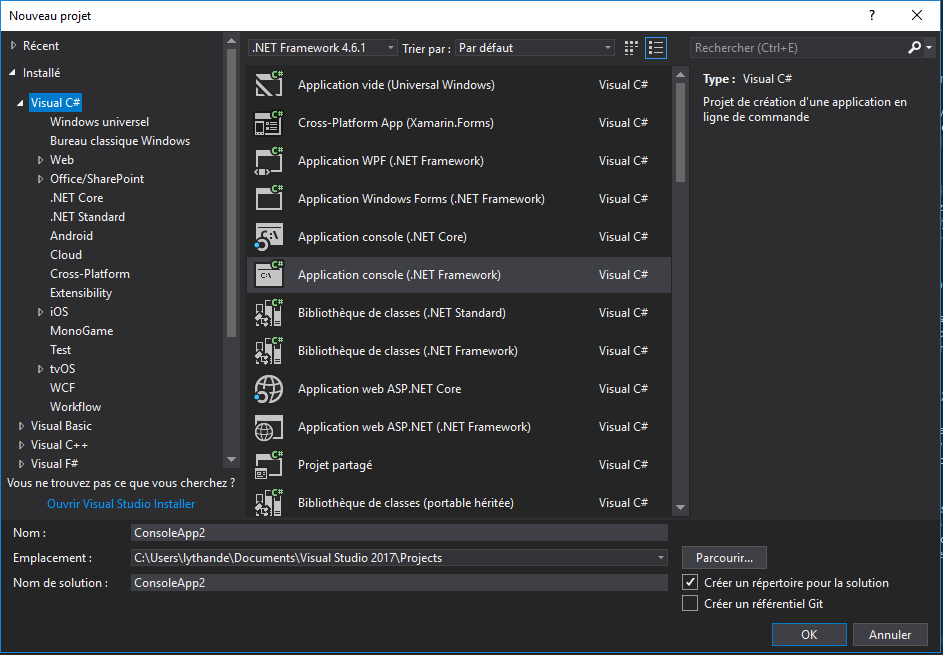This screenshot has height=655, width=943.
Task: Click OK to create the project
Action: click(x=808, y=634)
